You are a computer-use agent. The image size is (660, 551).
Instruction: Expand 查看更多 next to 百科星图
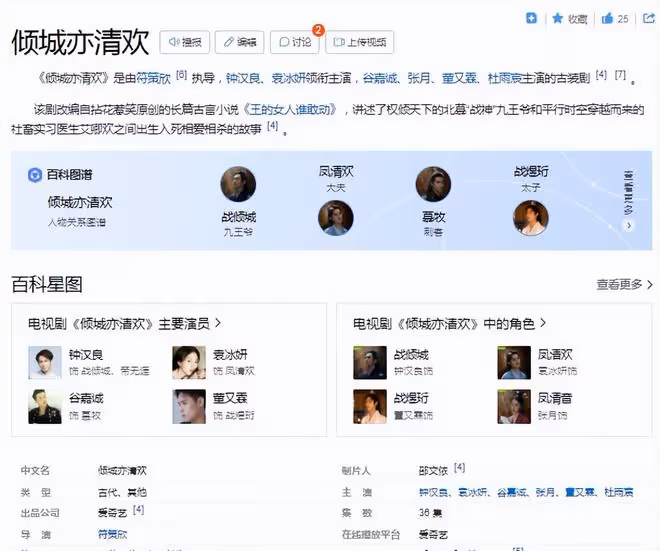click(624, 285)
